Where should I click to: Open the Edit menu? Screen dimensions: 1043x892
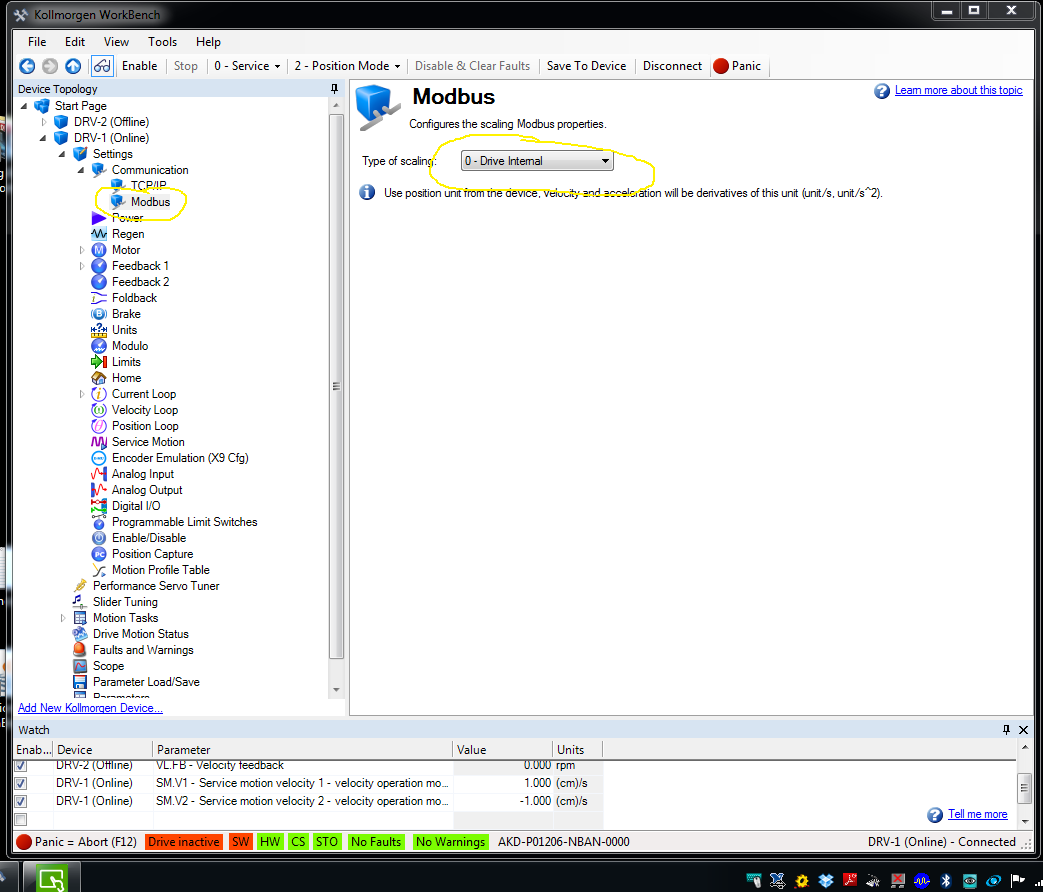point(74,42)
